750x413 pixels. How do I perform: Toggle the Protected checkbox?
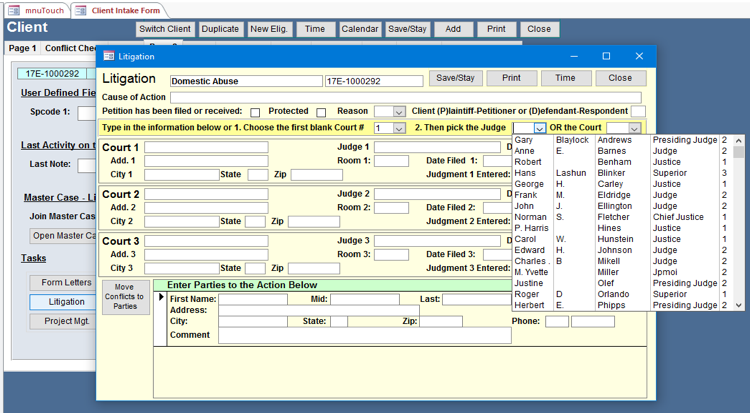[321, 112]
